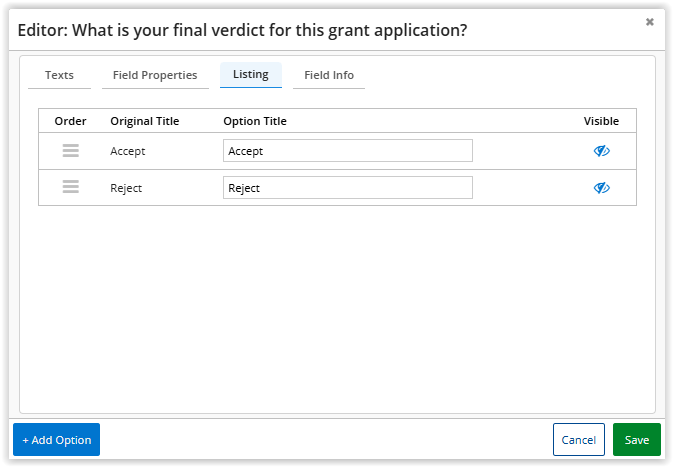Cancel the editor changes
Viewport: 673px width, 467px height.
[x=579, y=440]
